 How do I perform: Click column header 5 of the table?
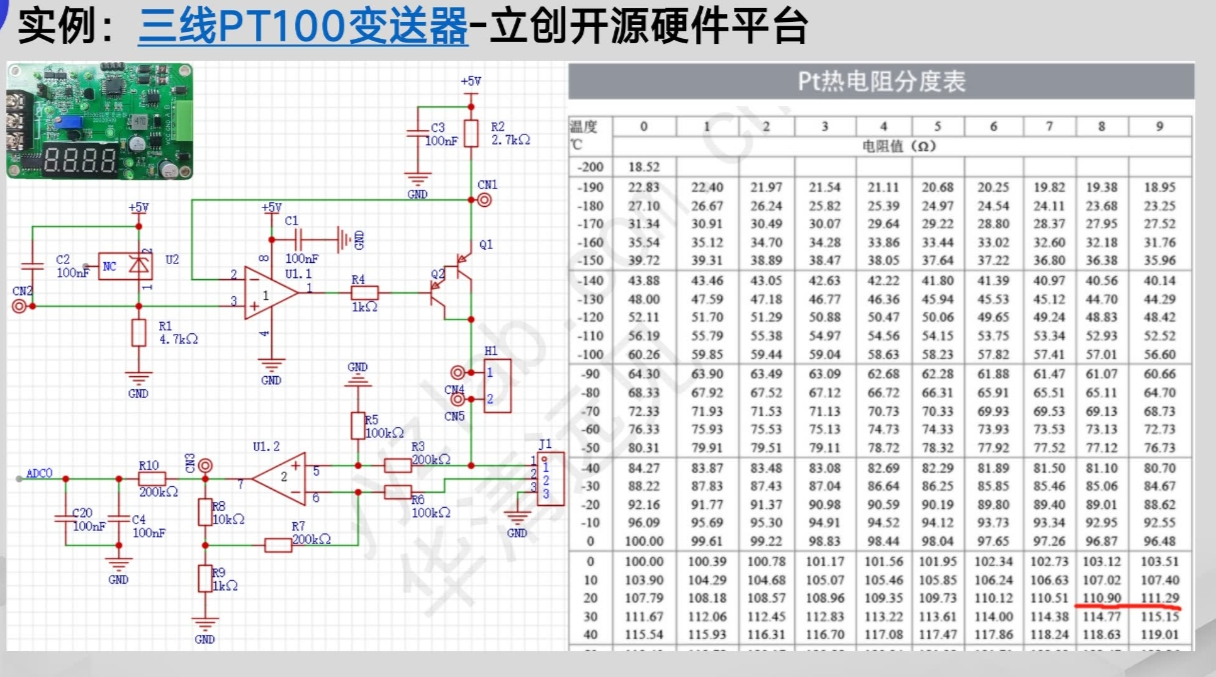[x=937, y=127]
